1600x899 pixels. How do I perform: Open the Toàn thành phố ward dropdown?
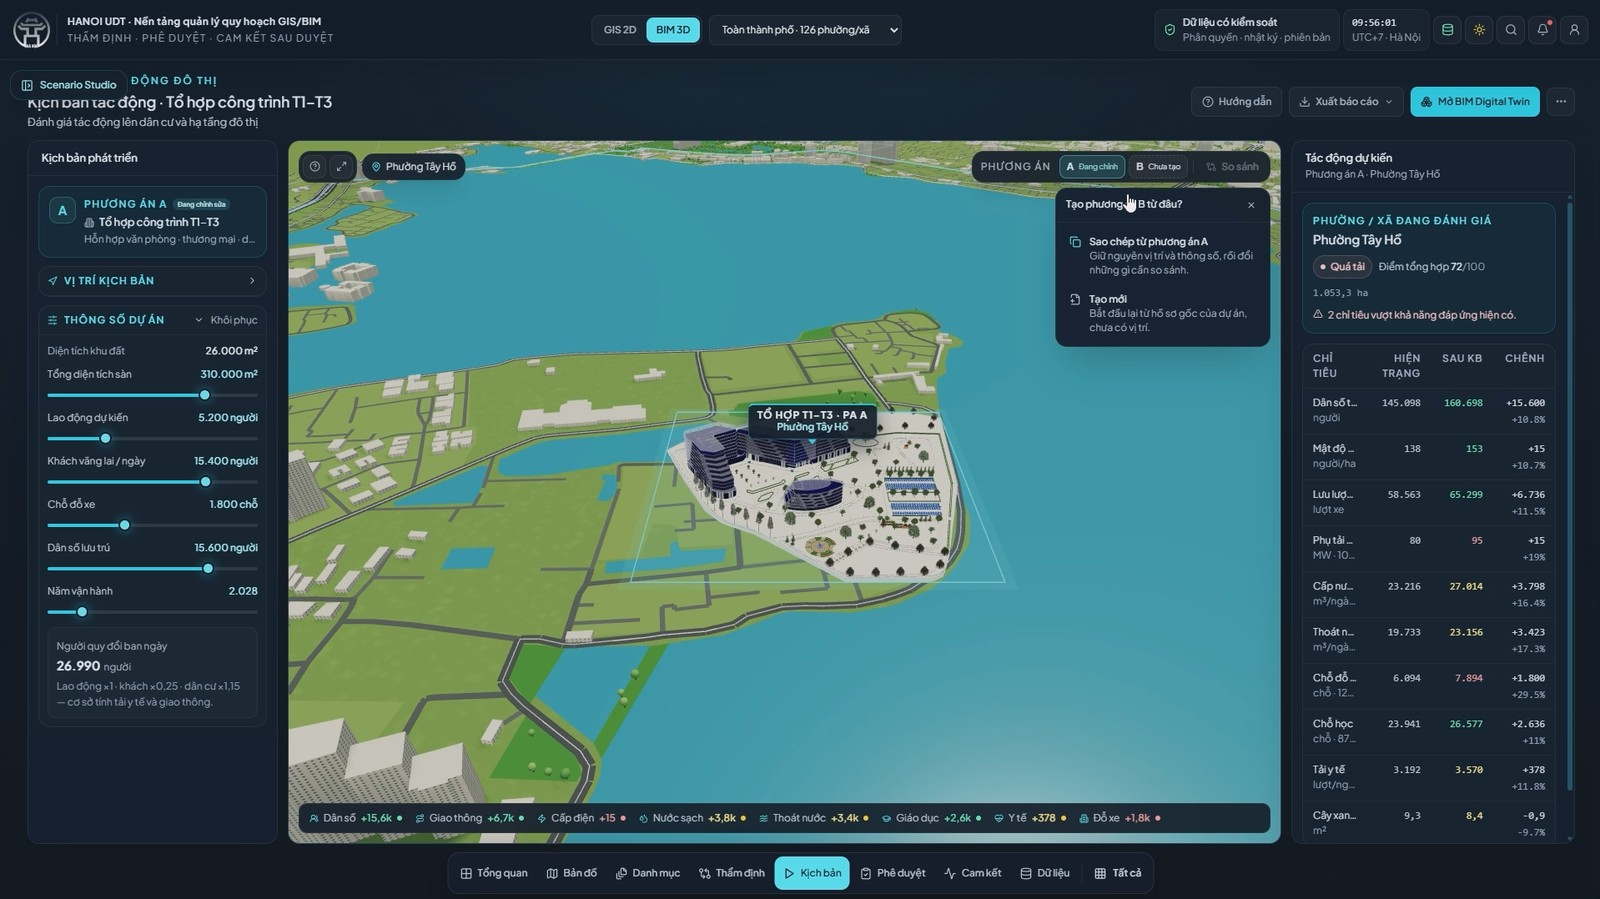pyautogui.click(x=805, y=30)
